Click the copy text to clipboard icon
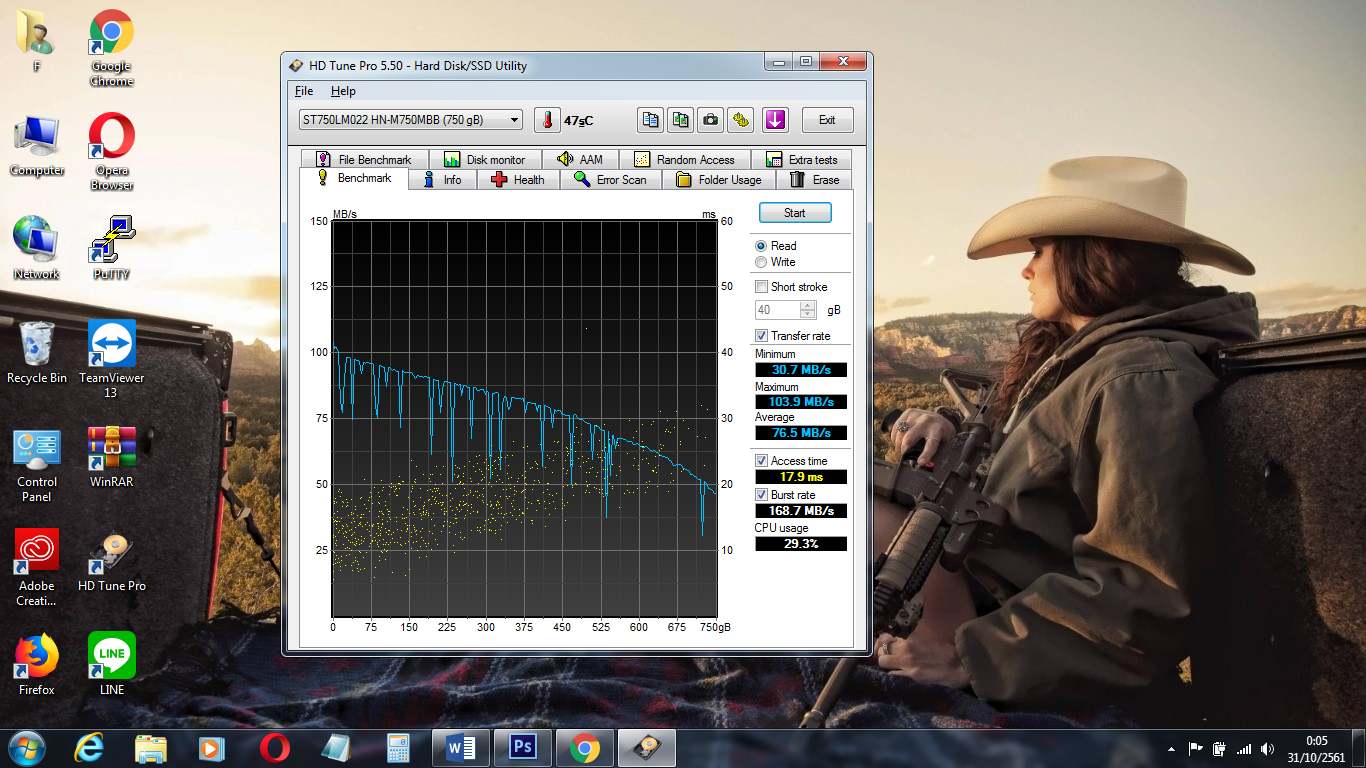This screenshot has height=768, width=1366. tap(651, 120)
